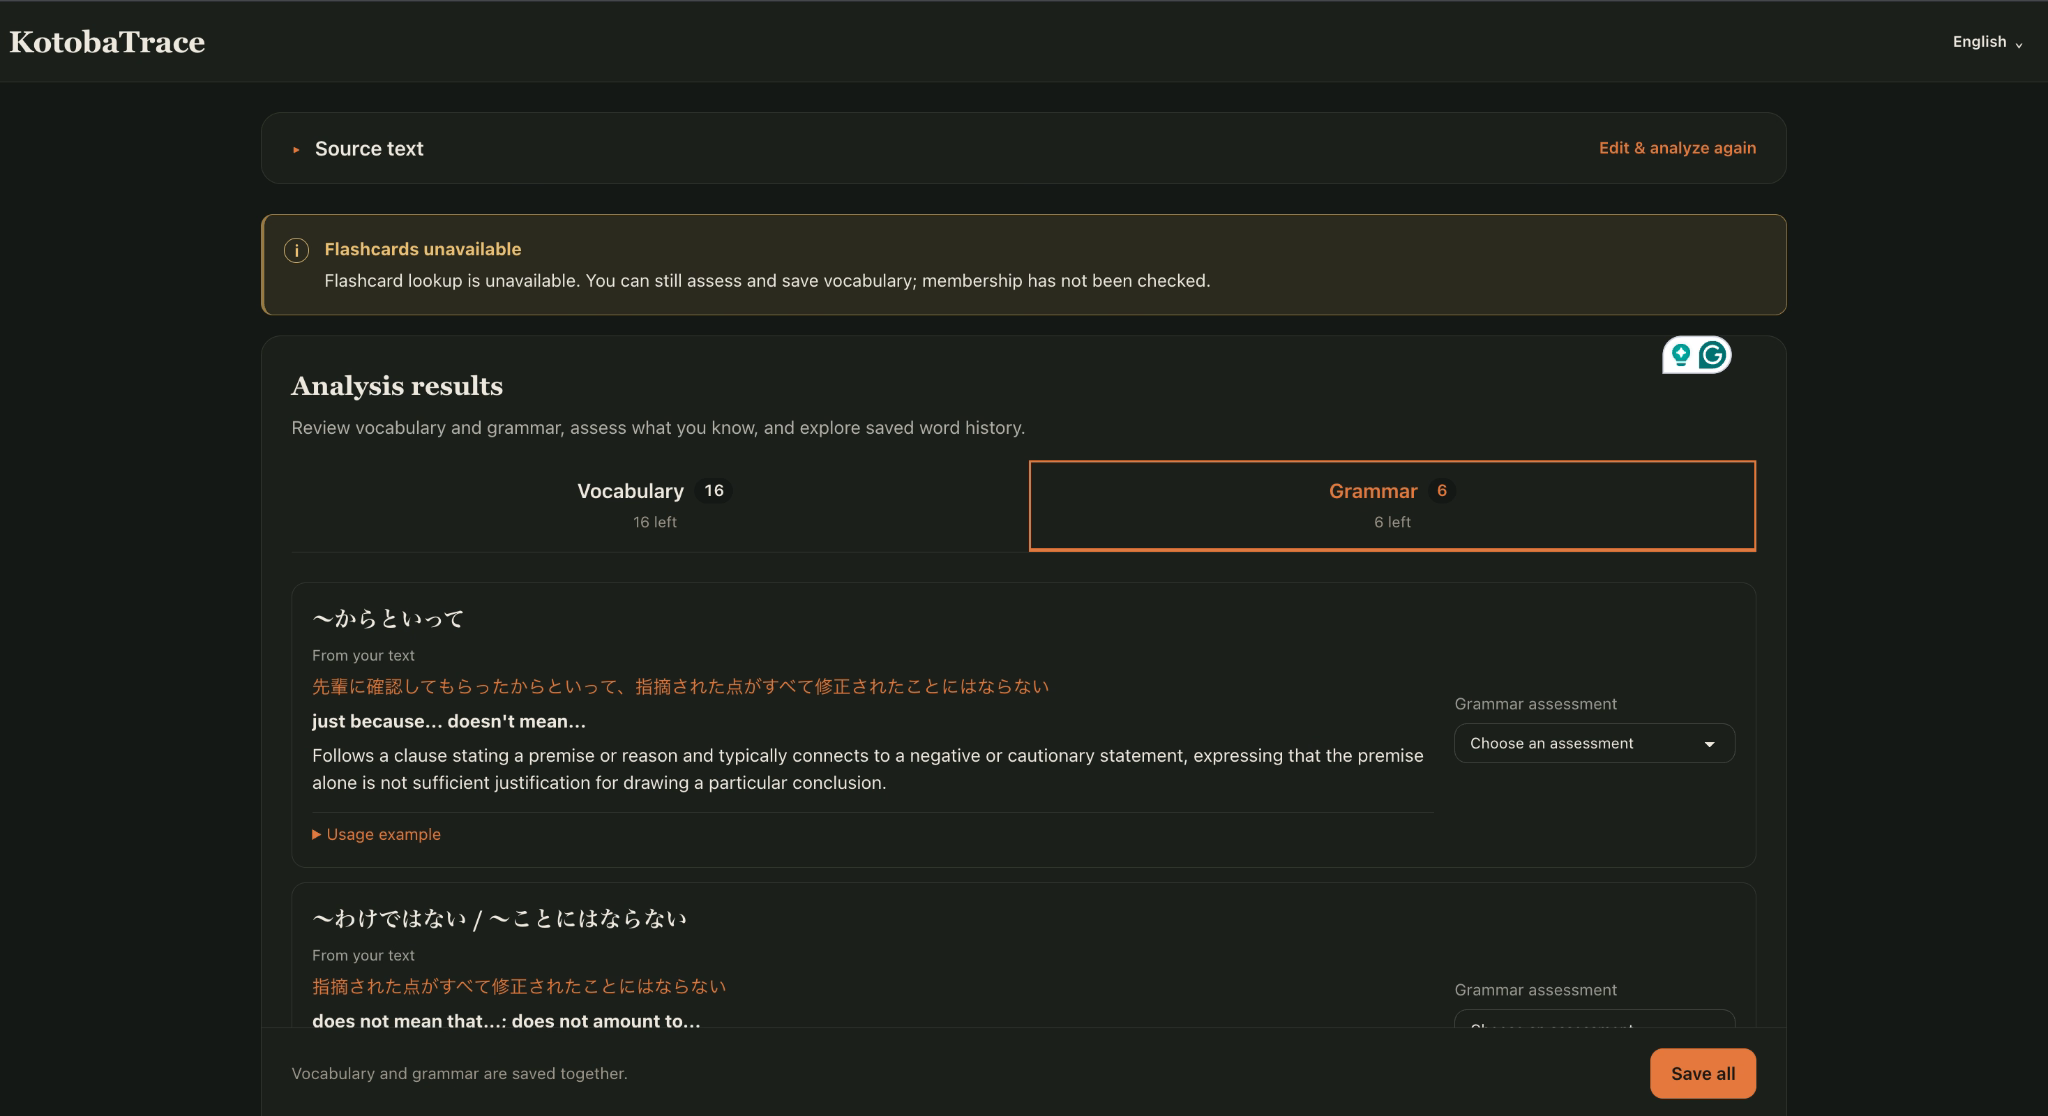This screenshot has height=1116, width=2048.
Task: Click the ～からといって grammar heading
Action: click(388, 619)
